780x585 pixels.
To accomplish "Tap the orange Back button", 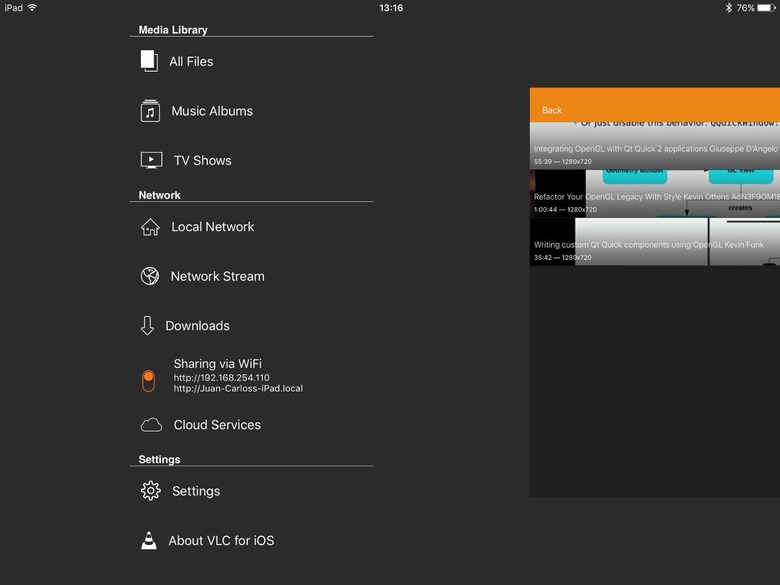I will (552, 110).
